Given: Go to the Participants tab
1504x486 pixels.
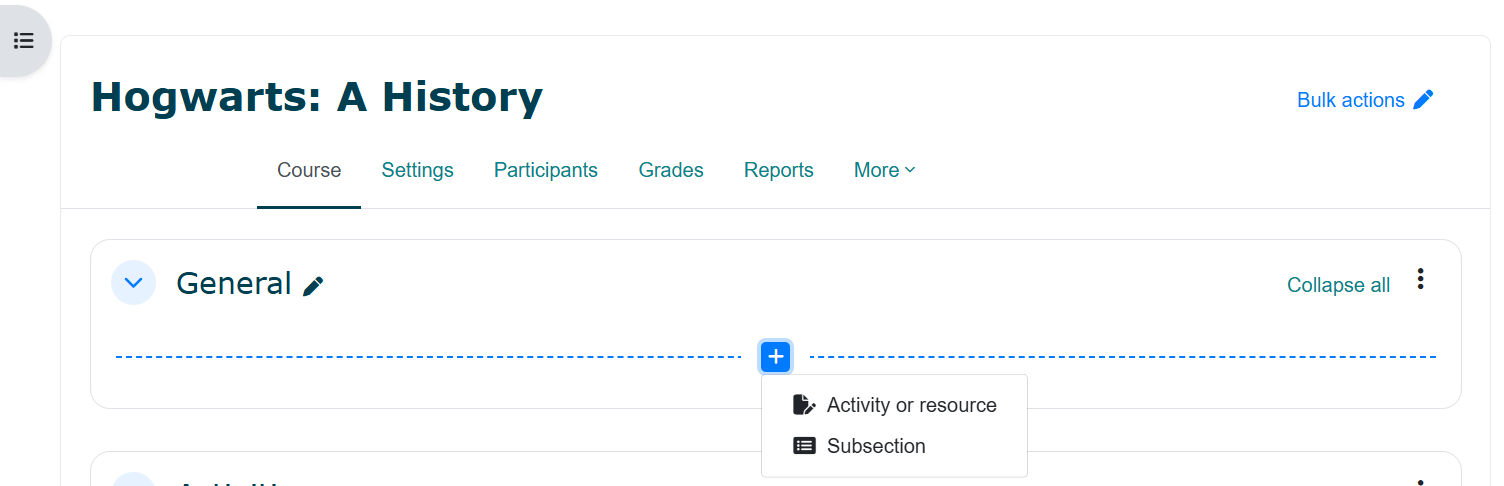Looking at the screenshot, I should point(546,170).
